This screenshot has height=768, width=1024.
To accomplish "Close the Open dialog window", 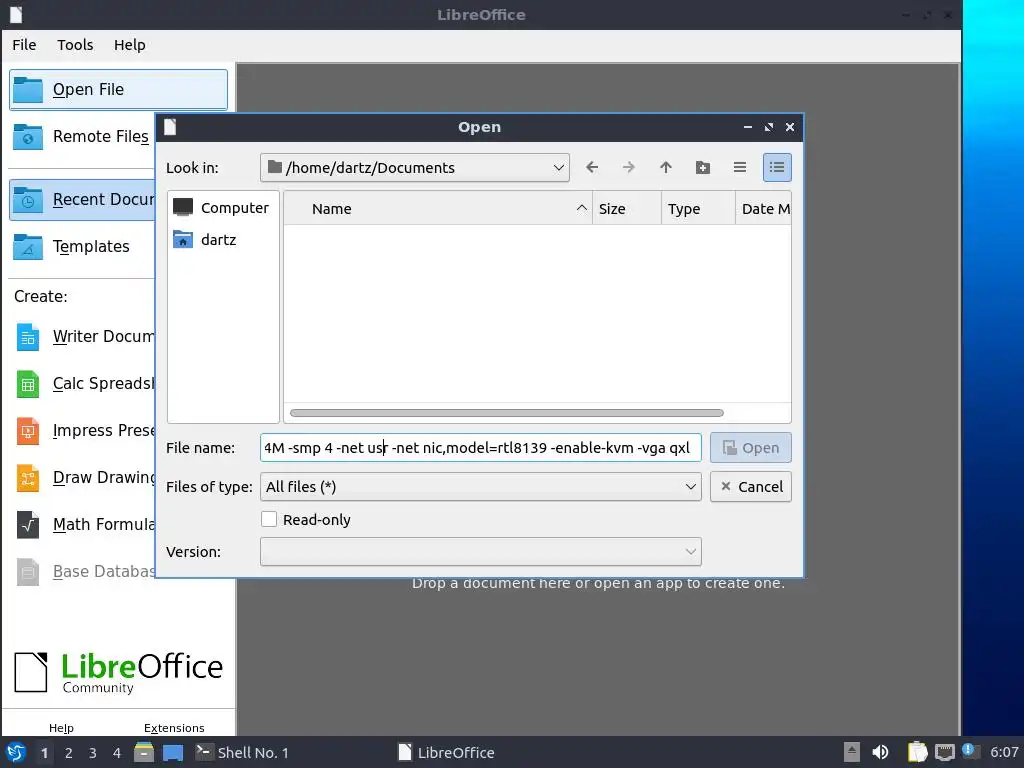I will point(790,127).
